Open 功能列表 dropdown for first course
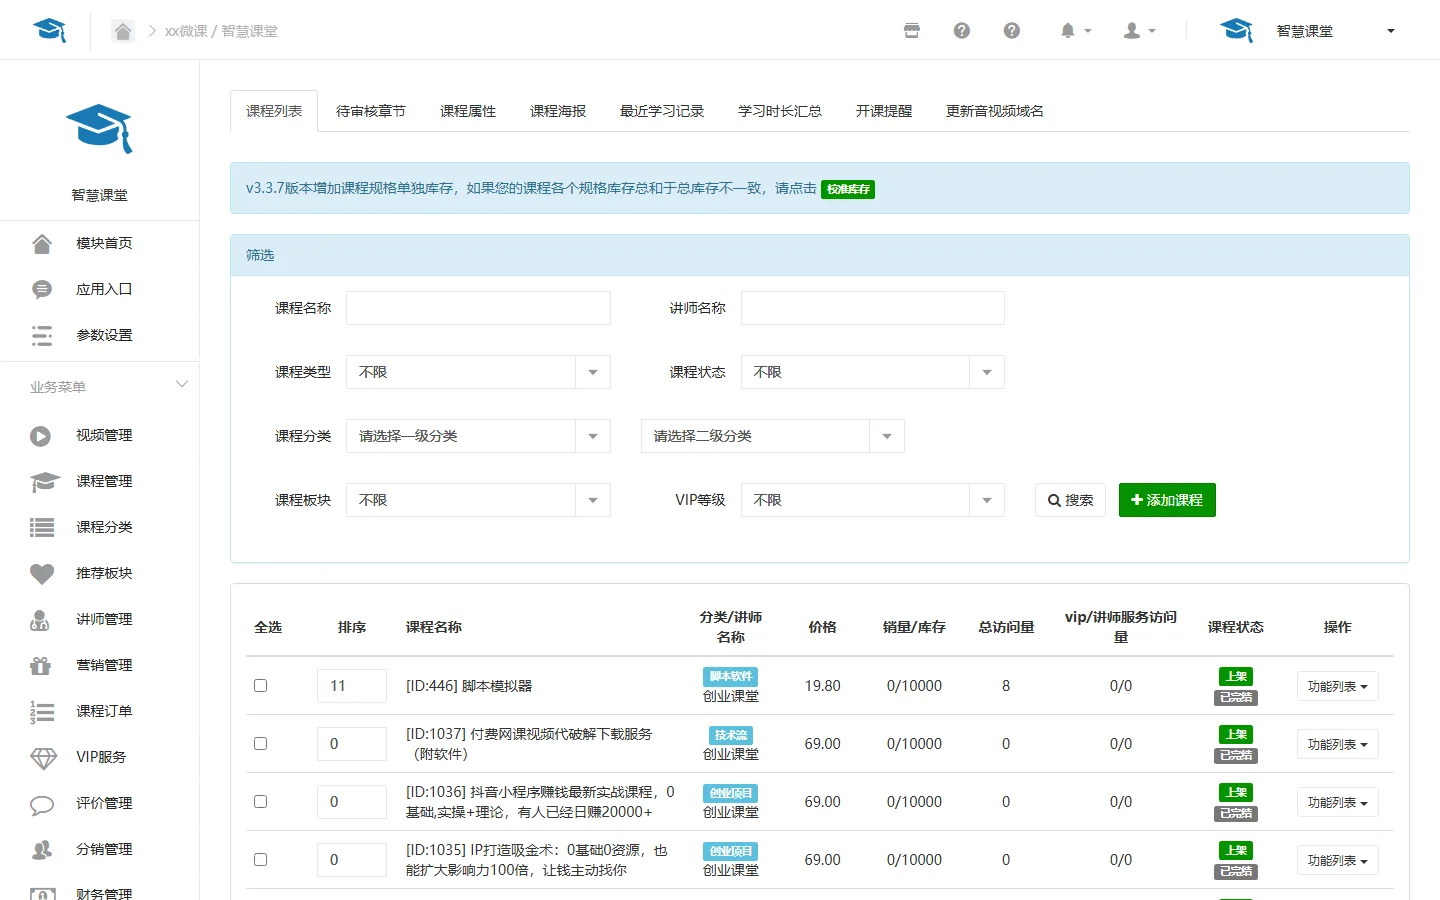 [1337, 686]
